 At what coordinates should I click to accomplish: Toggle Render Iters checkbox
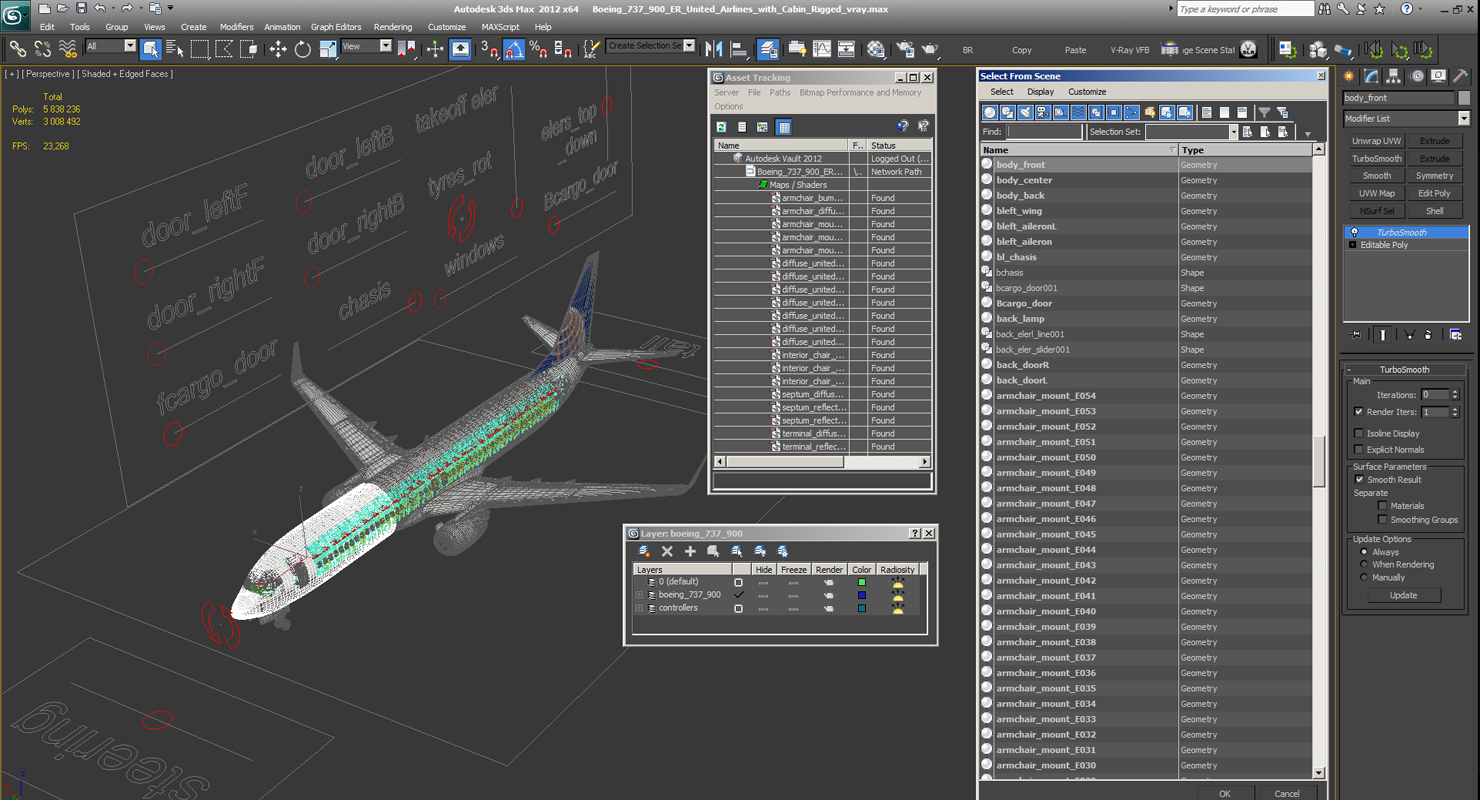point(1358,411)
